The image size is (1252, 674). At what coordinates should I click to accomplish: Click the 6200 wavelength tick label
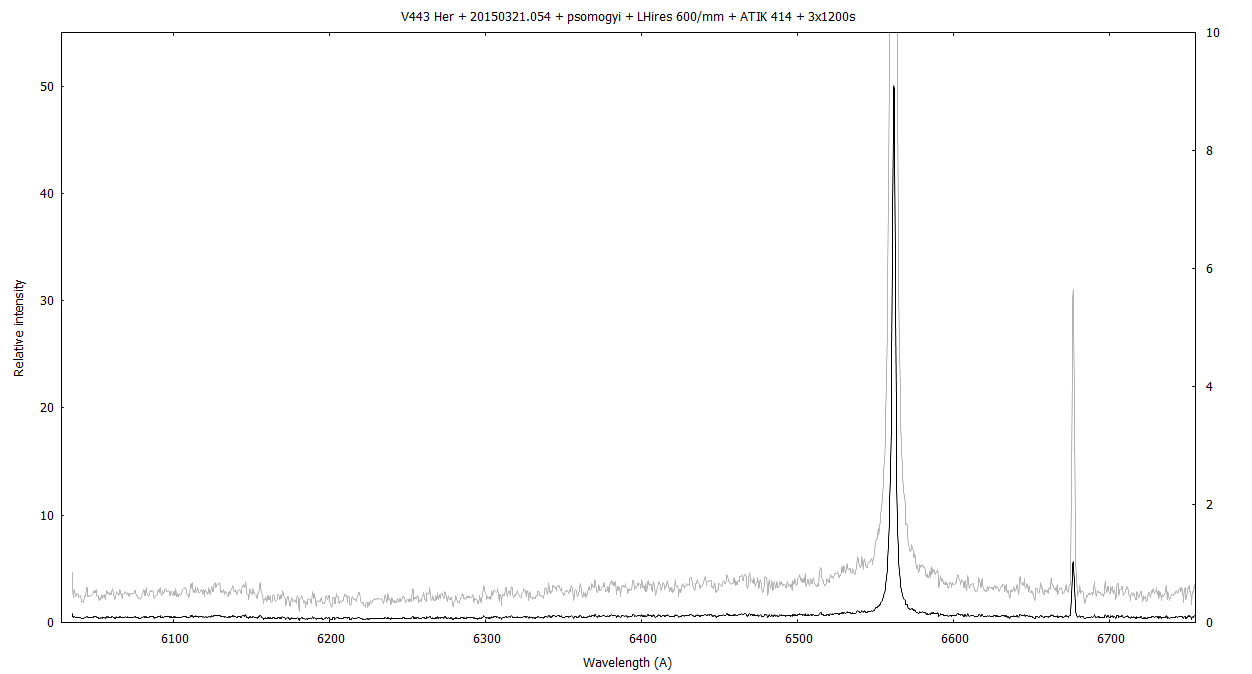tap(330, 638)
